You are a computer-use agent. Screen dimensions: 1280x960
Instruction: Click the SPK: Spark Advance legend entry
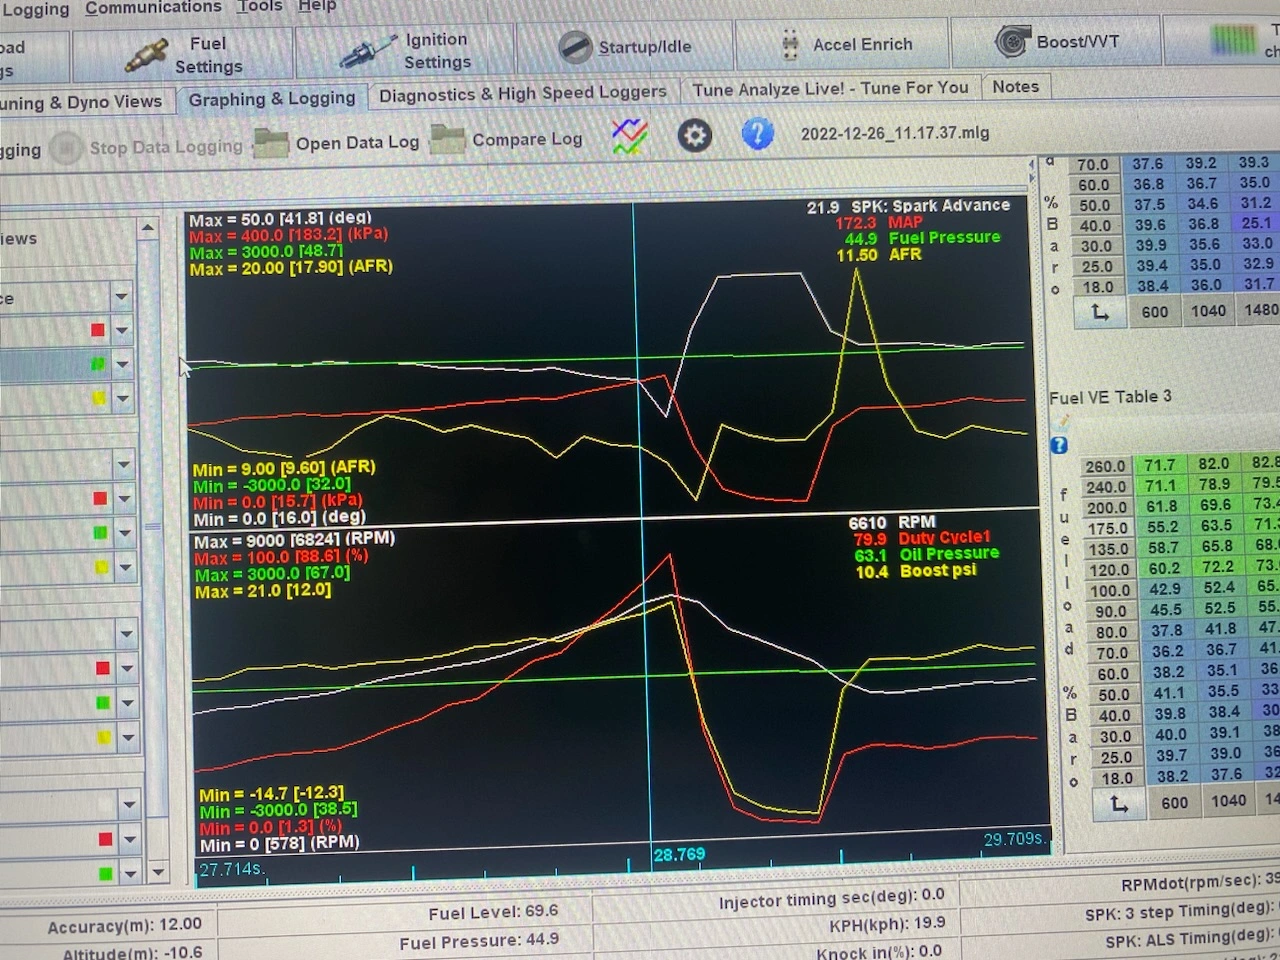909,206
